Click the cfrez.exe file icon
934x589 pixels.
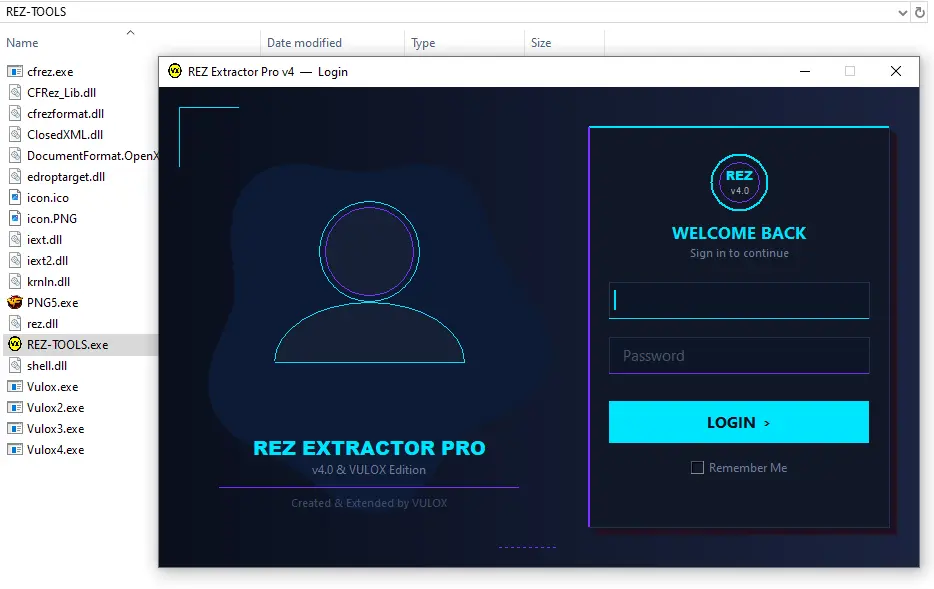coord(15,71)
